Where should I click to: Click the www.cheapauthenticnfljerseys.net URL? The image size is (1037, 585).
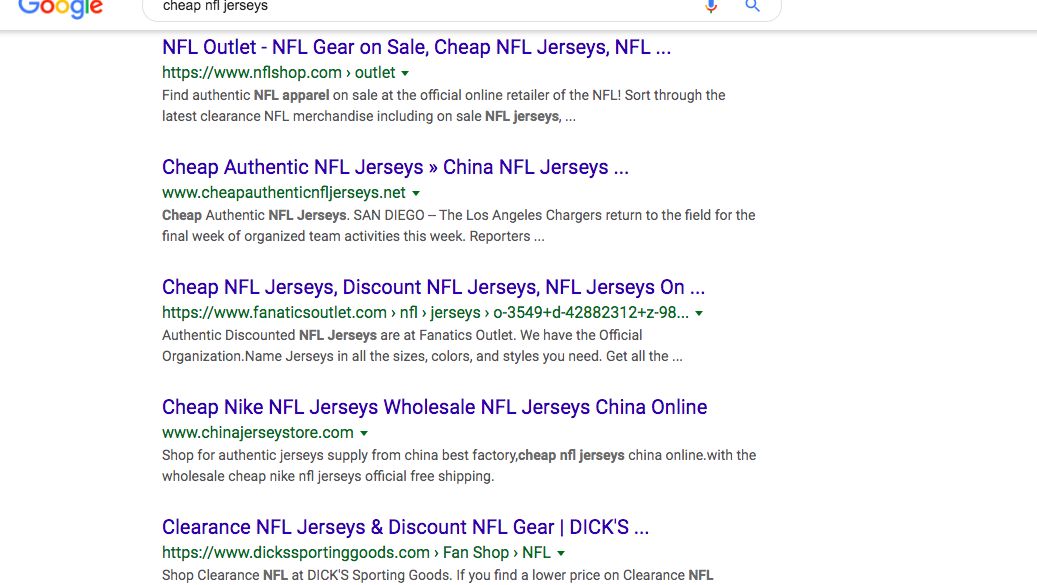click(x=284, y=192)
